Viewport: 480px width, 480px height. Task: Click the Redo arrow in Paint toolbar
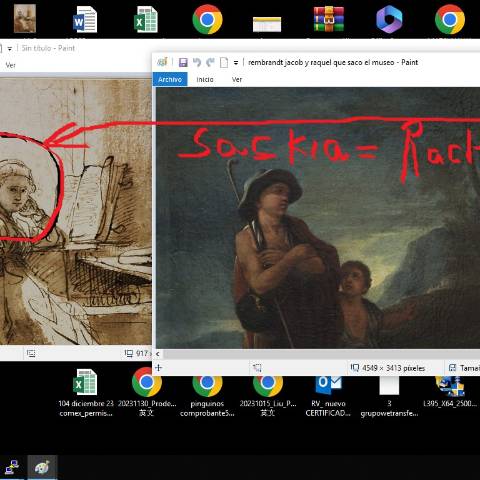point(210,62)
